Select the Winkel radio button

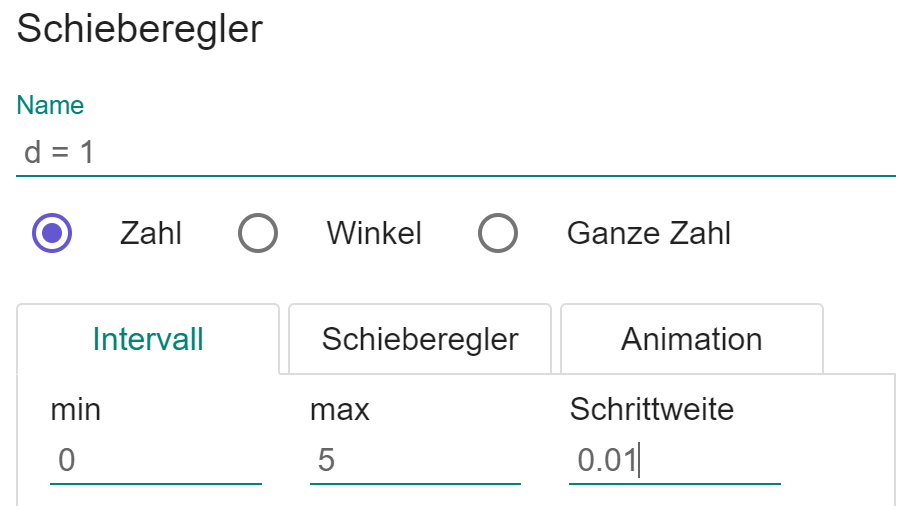point(258,234)
